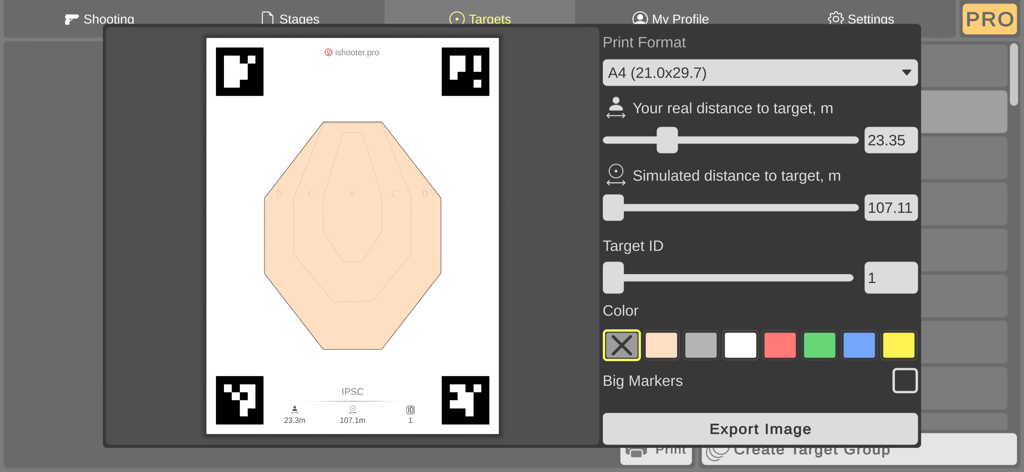Edit real distance value 23.35
The height and width of the screenshot is (472, 1024).
[x=891, y=140]
